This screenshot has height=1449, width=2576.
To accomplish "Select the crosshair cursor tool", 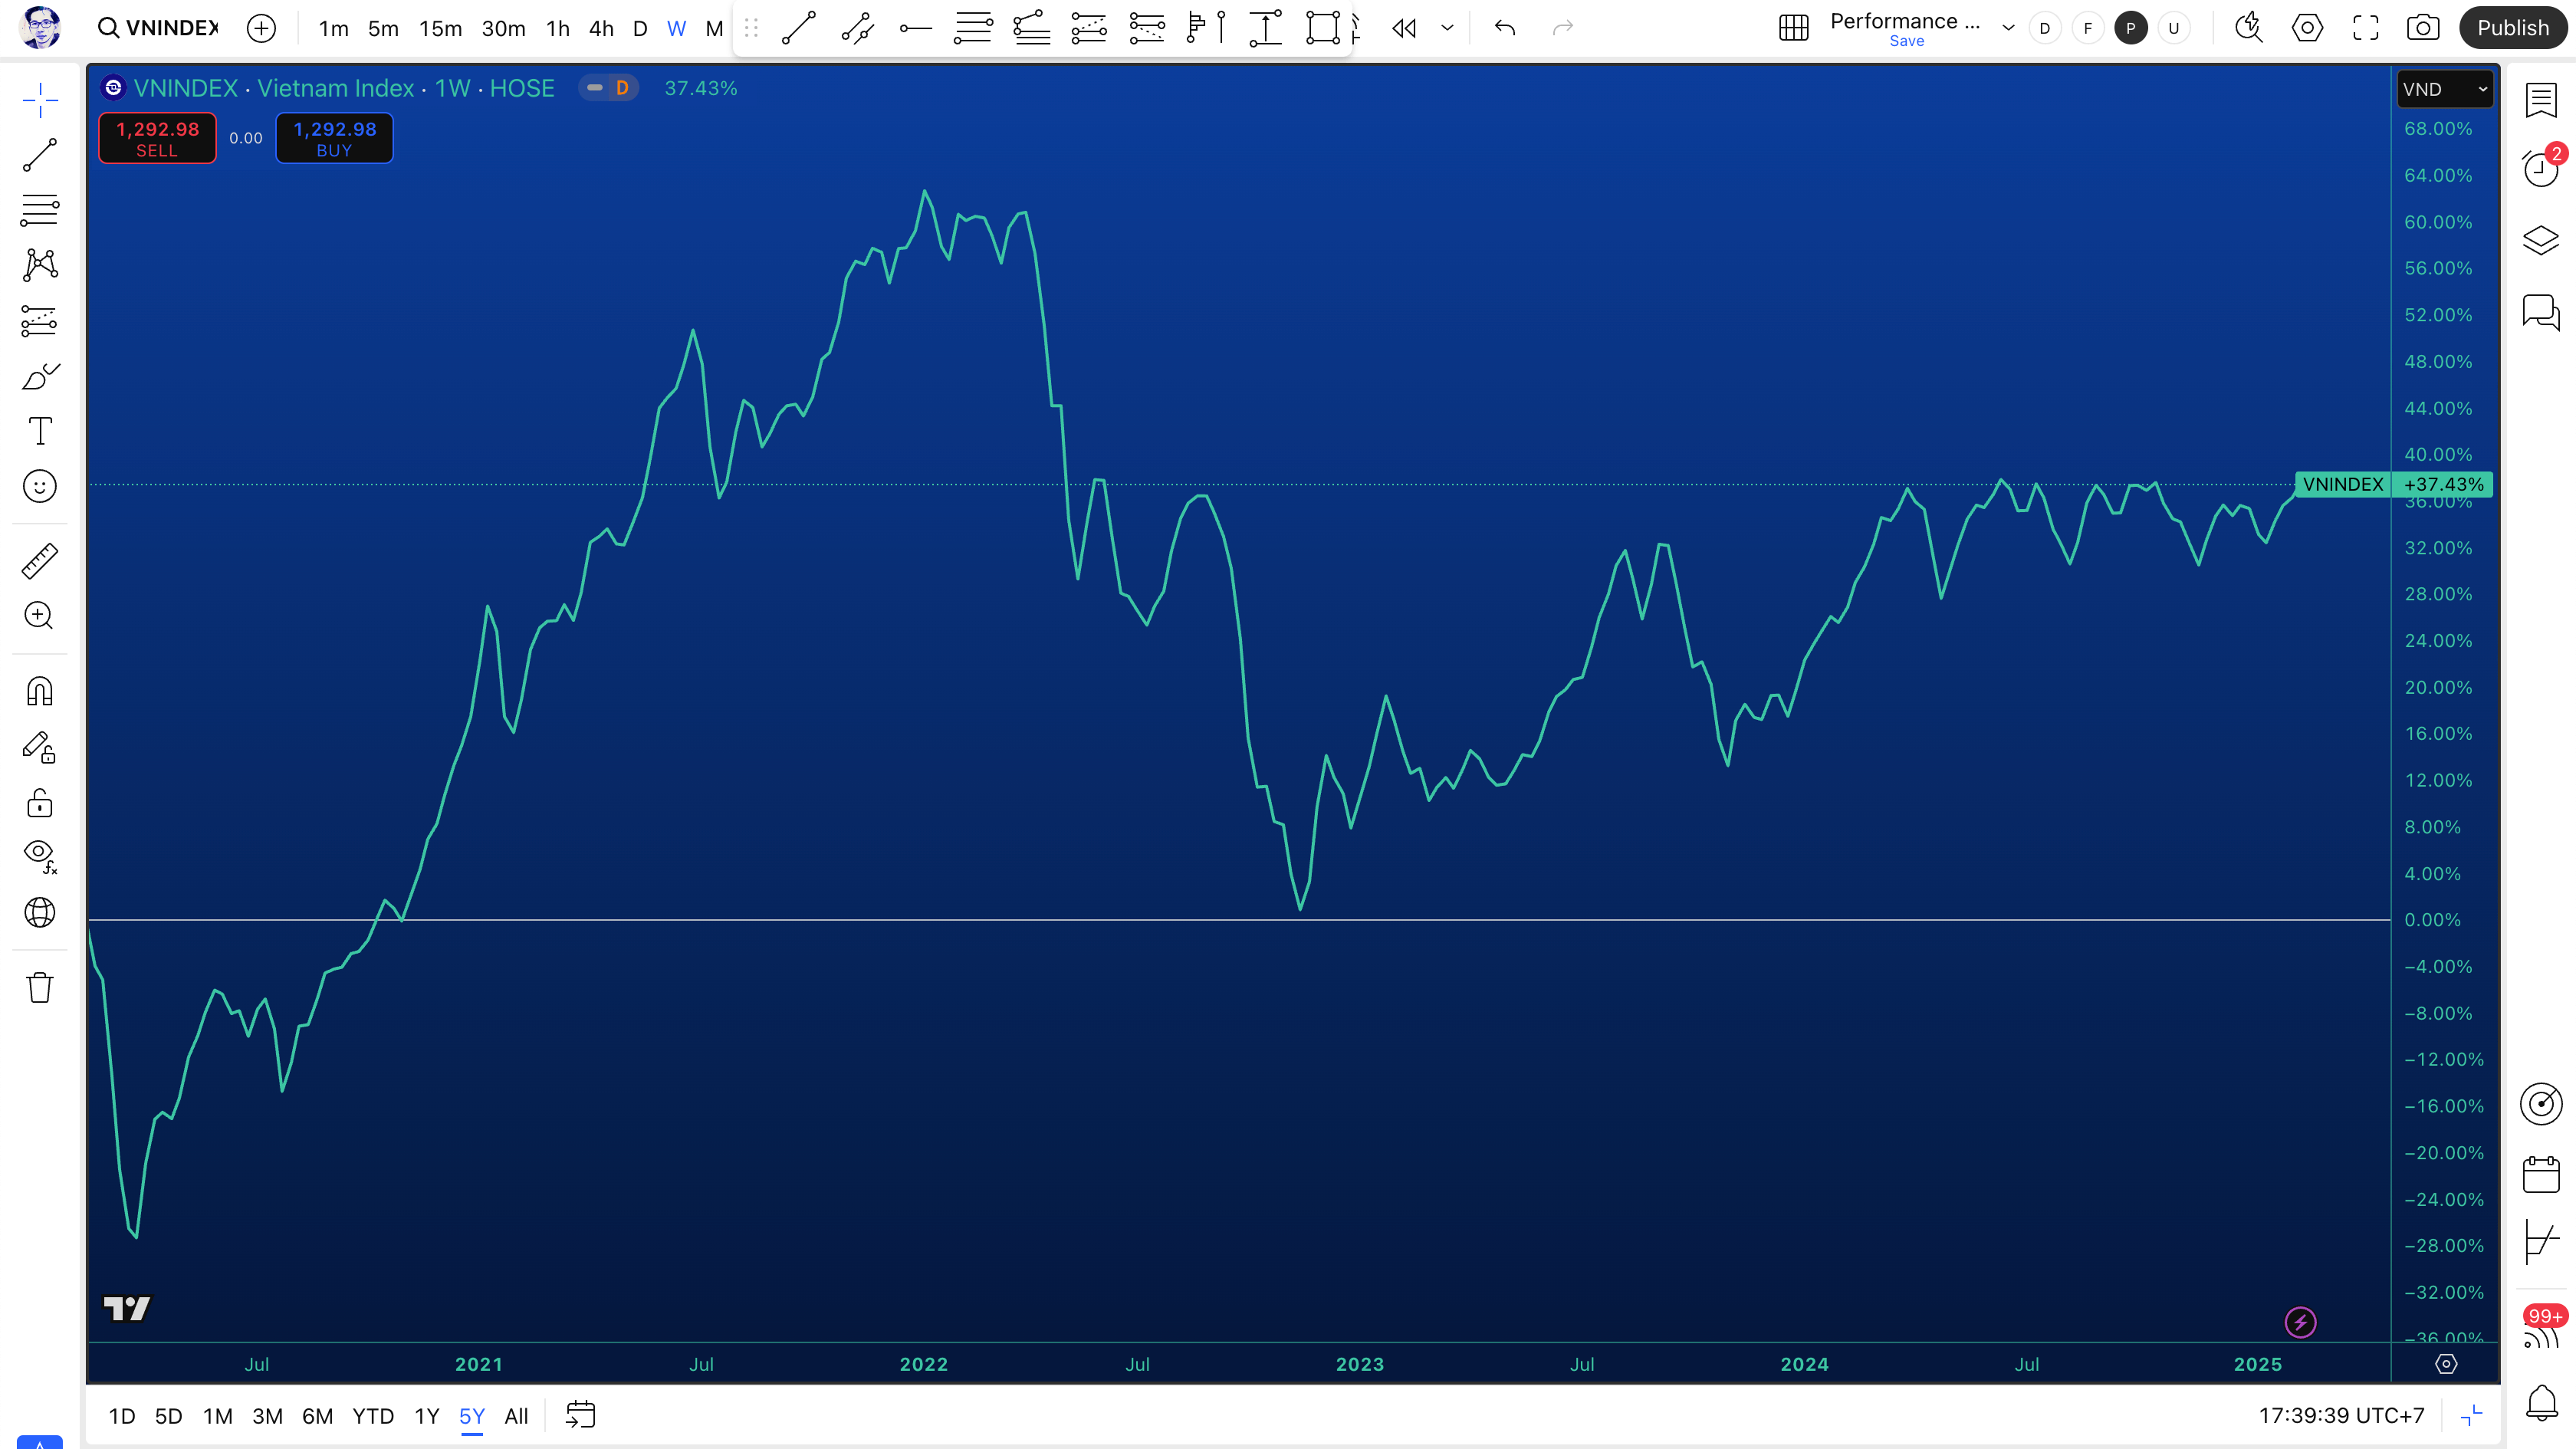I will [x=40, y=99].
